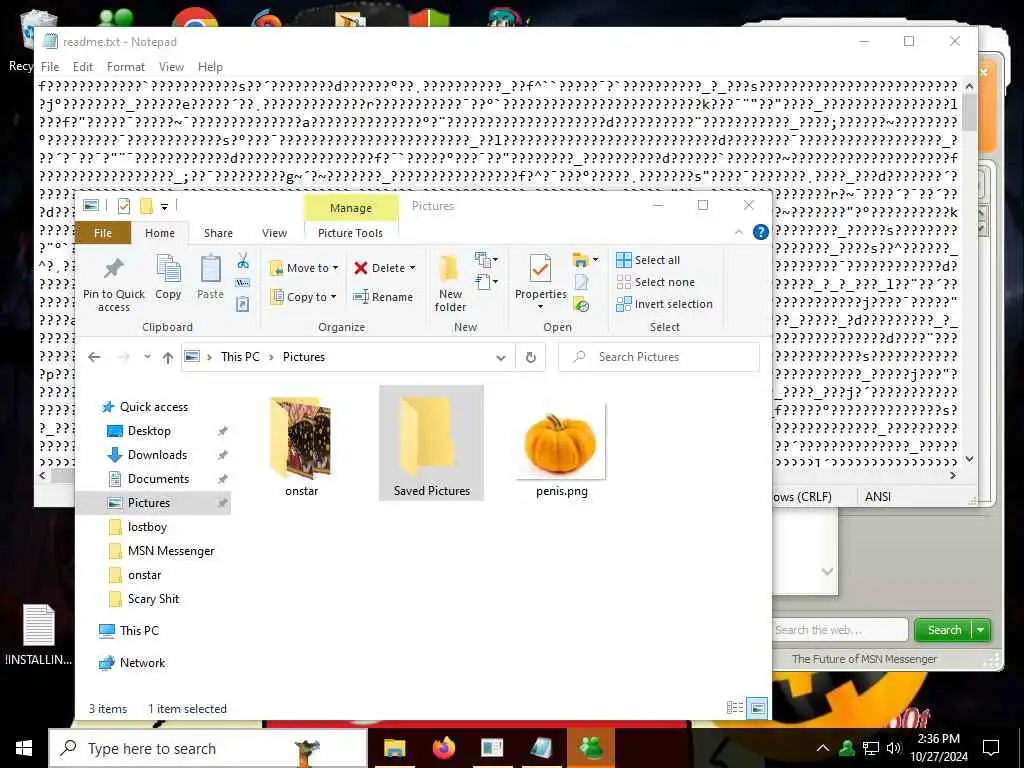Select the lostboy folder in navigation pane
The height and width of the screenshot is (768, 1024).
(x=147, y=527)
